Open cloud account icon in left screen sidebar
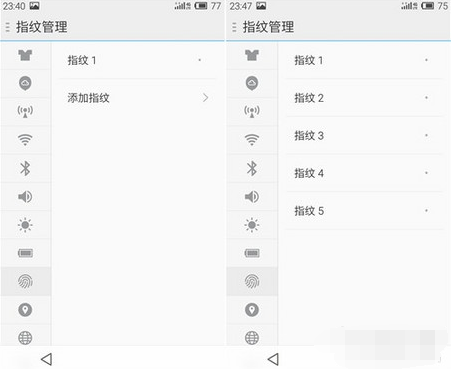Image resolution: width=454 pixels, height=369 pixels. tap(25, 83)
